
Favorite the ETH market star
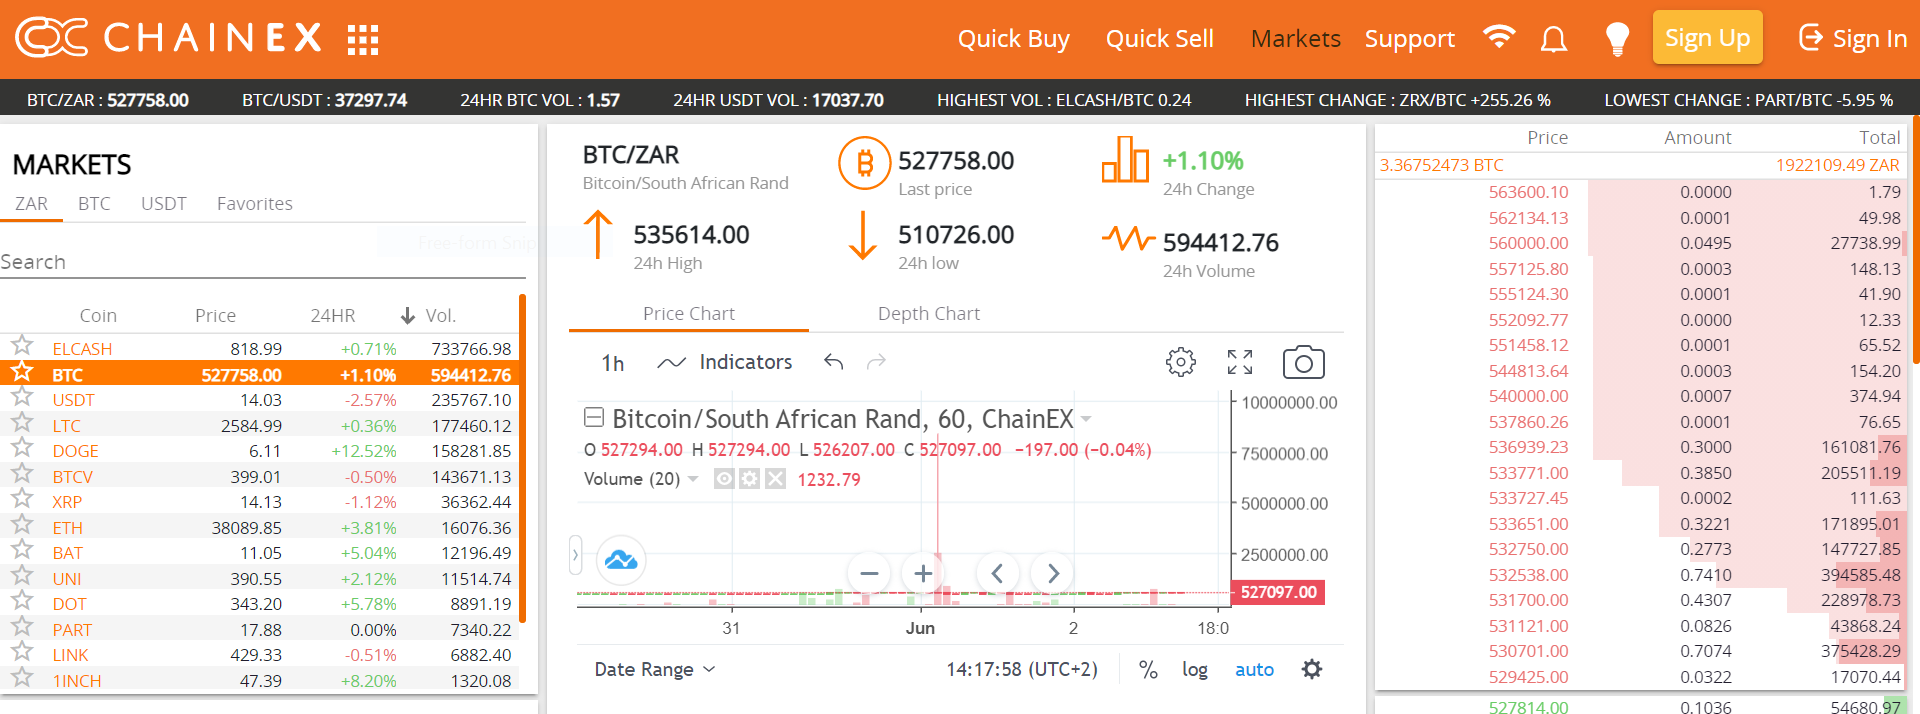pos(22,525)
